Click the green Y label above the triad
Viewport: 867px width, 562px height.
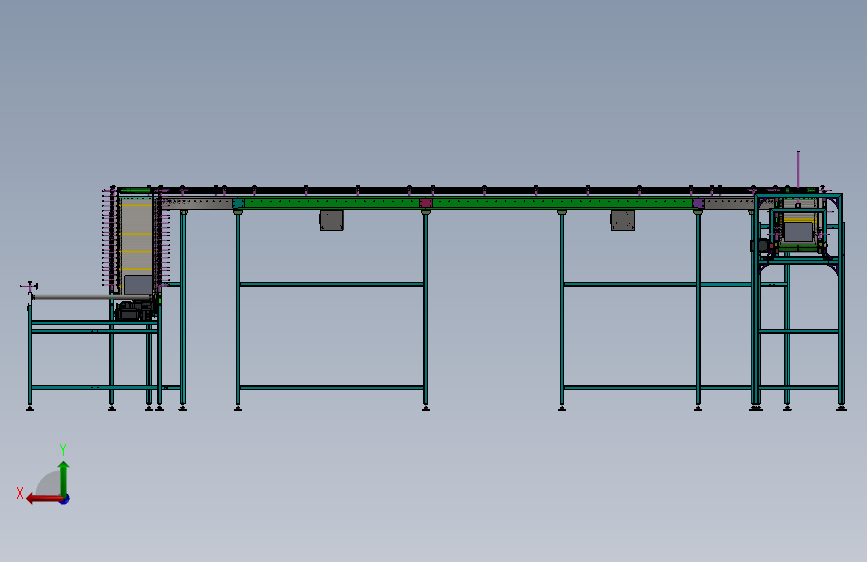(x=63, y=450)
